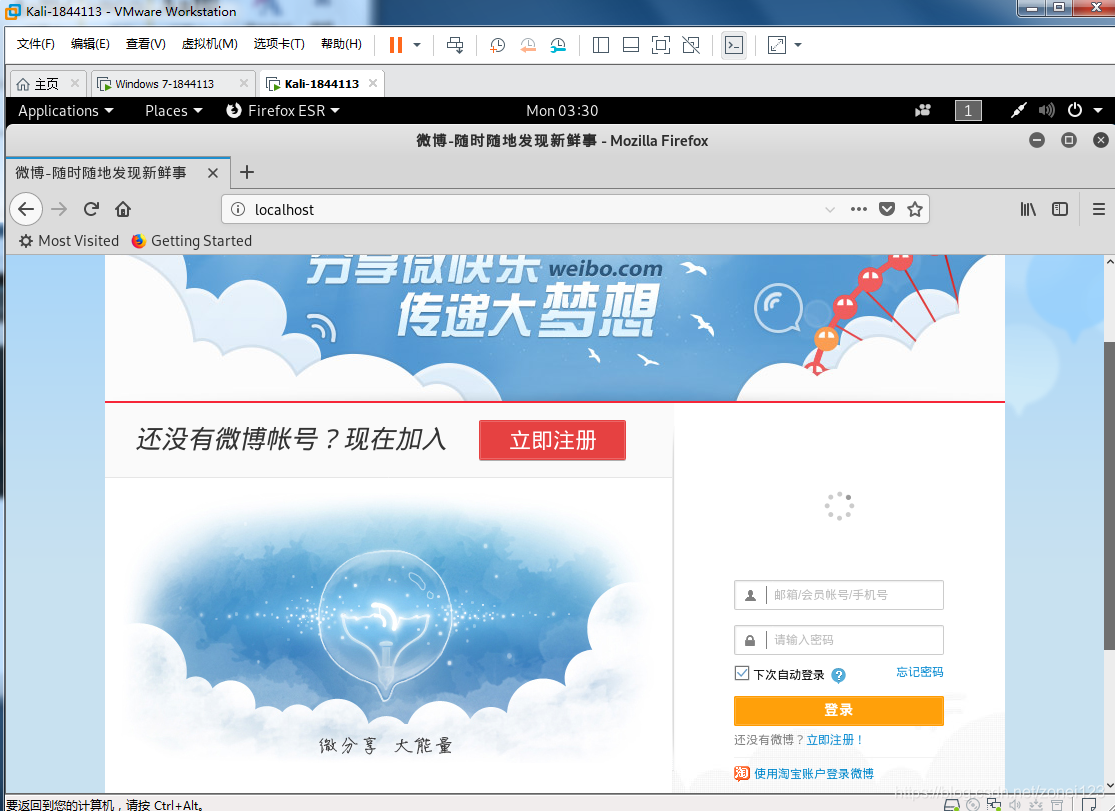Open the Most Visited bookmarks folder
Screen dimensions: 1115x811
[x=69, y=241]
